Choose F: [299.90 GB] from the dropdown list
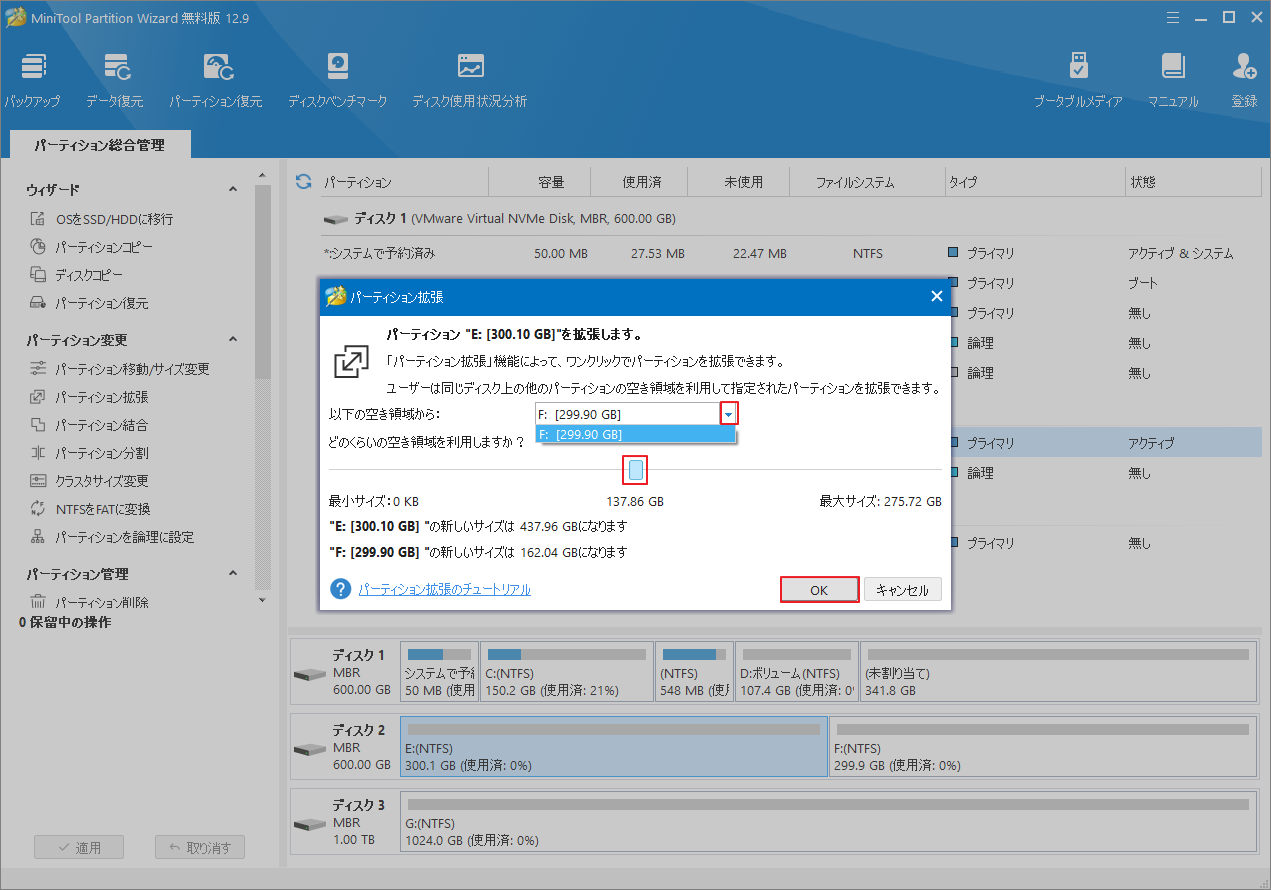This screenshot has width=1271, height=890. coord(636,434)
